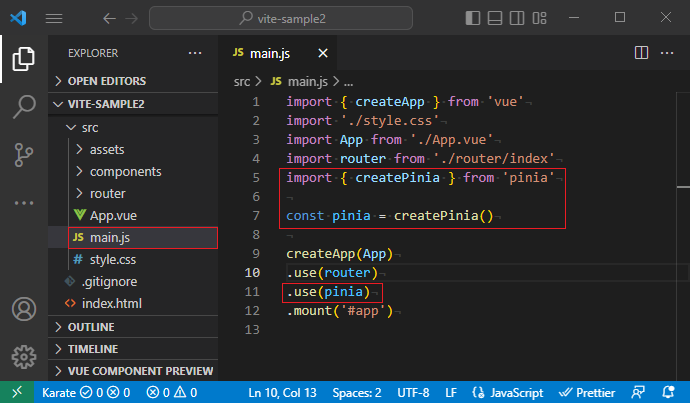The height and width of the screenshot is (403, 690).
Task: Click './router/index' import path text
Action: click(494, 158)
